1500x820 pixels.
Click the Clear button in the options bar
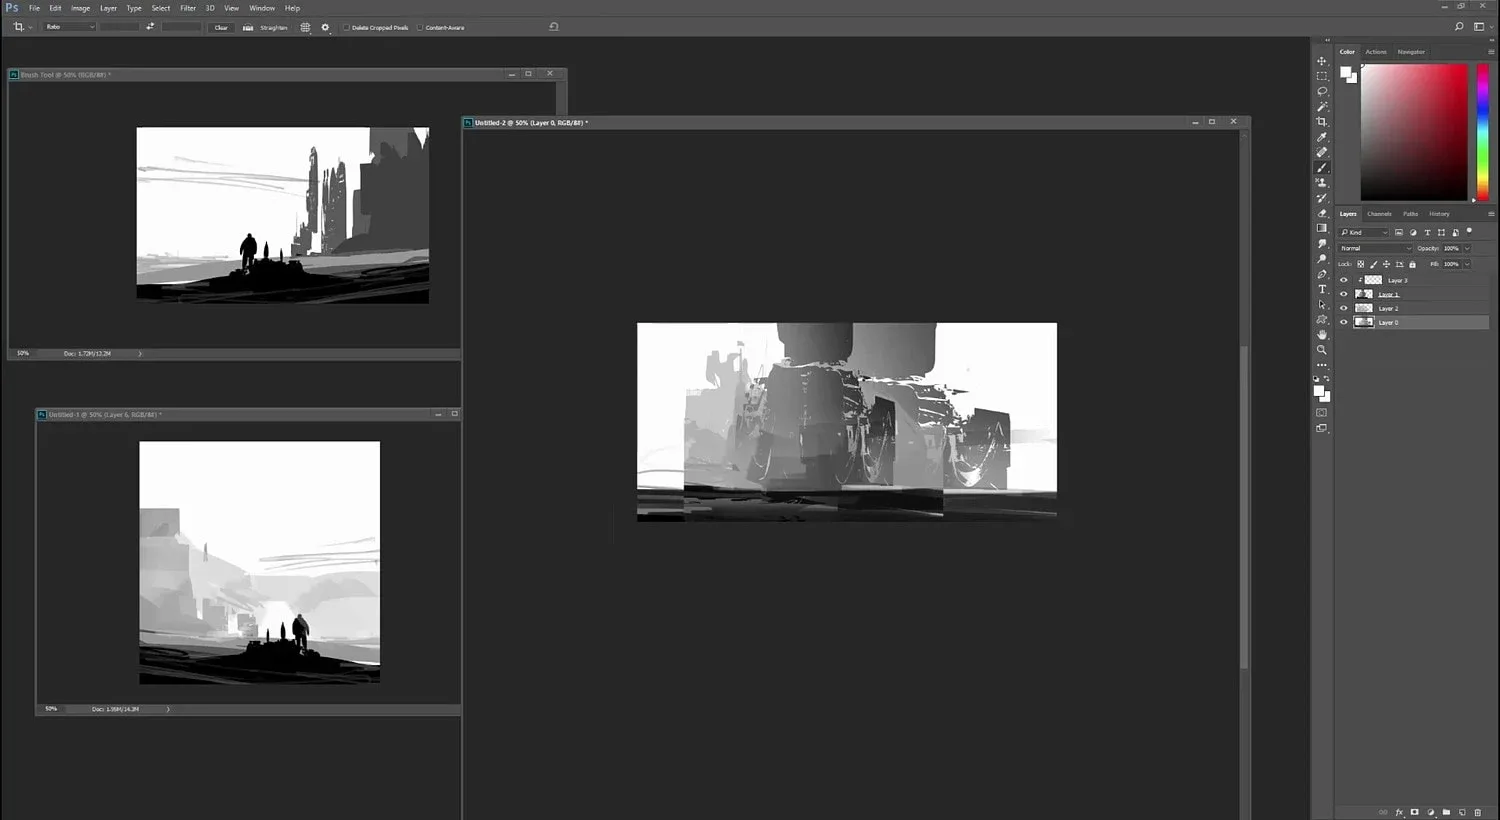pos(220,27)
